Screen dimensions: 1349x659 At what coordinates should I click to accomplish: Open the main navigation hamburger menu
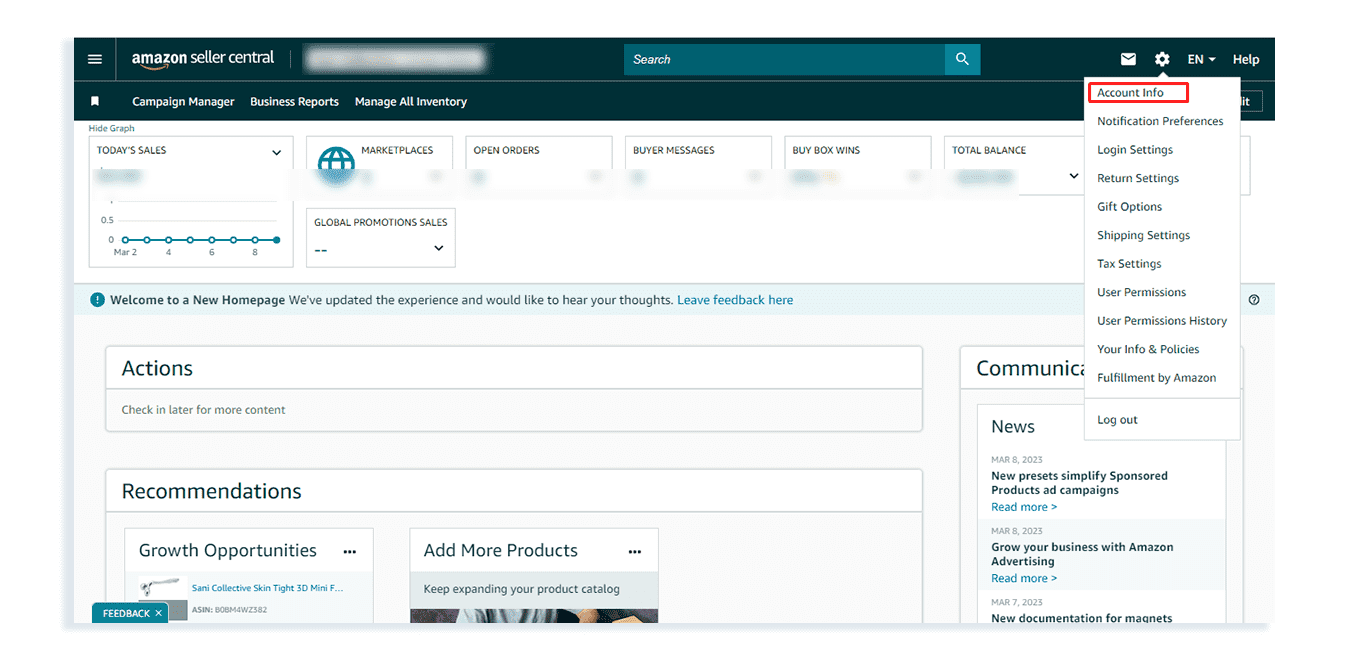94,58
